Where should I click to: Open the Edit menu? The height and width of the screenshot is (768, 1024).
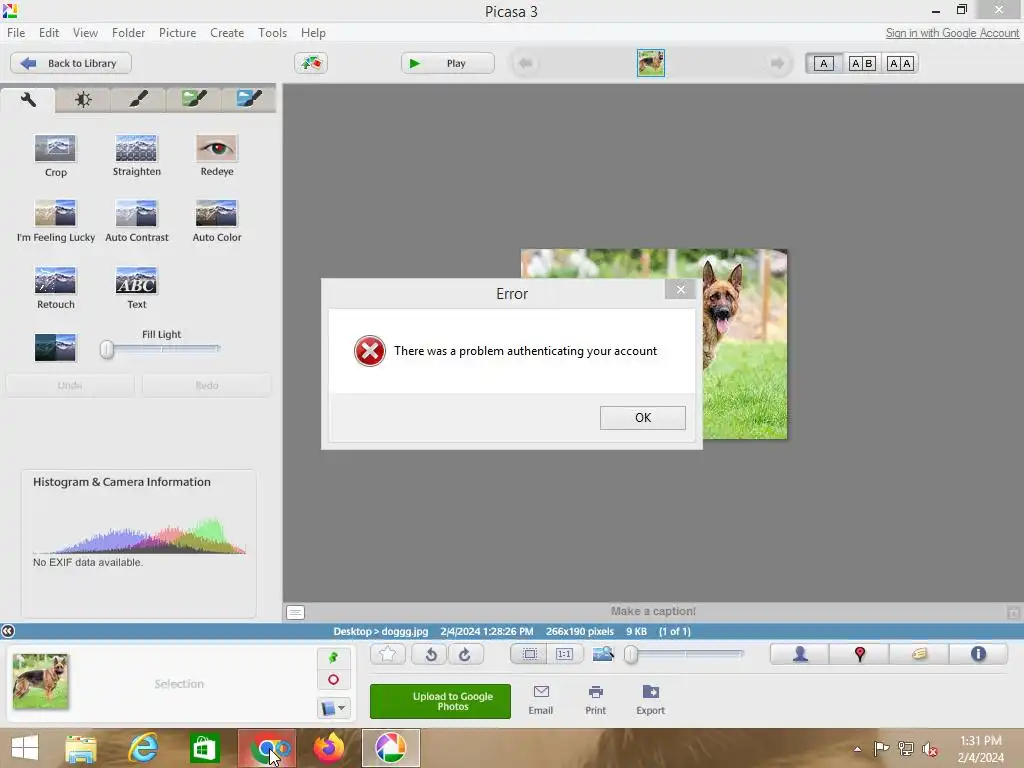coord(49,33)
